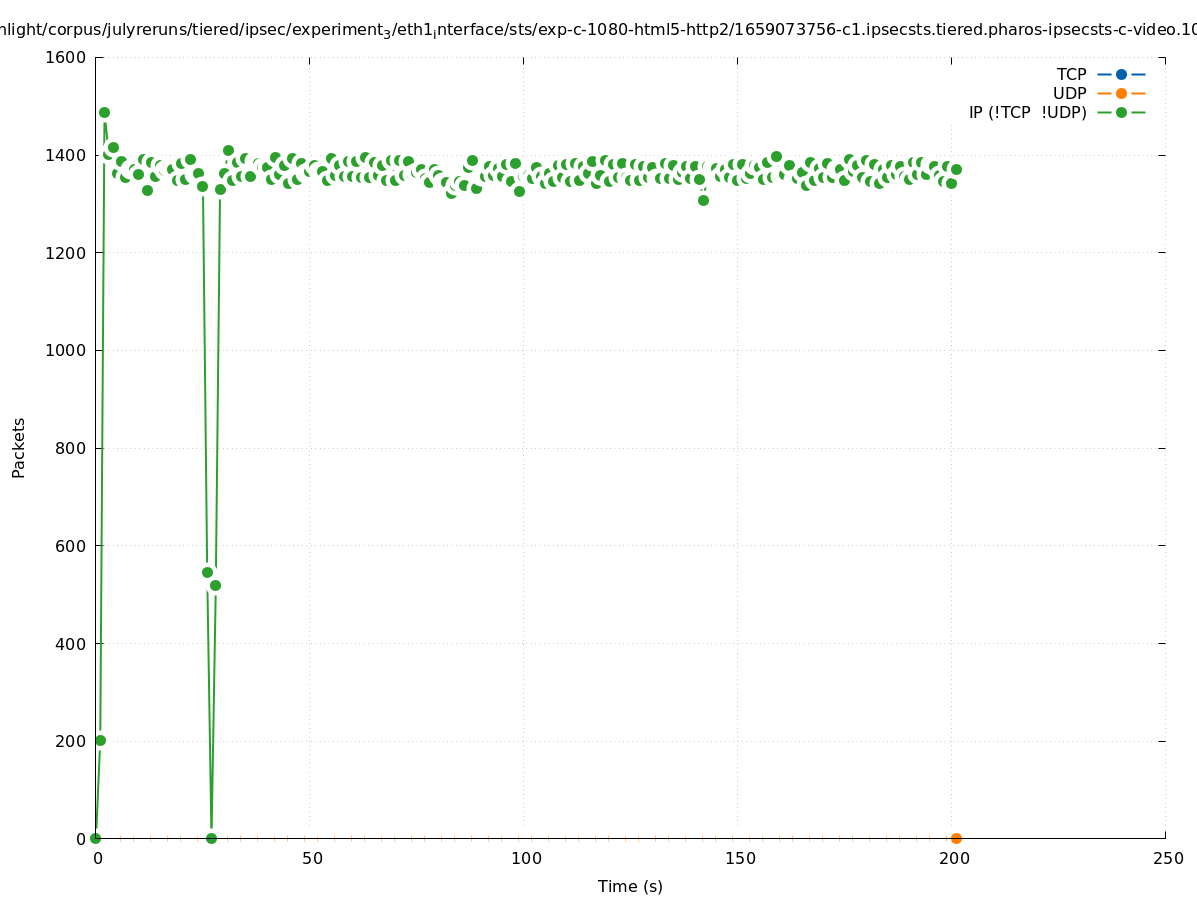Click the last green data point of the series
The width and height of the screenshot is (1197, 900).
coord(956,169)
